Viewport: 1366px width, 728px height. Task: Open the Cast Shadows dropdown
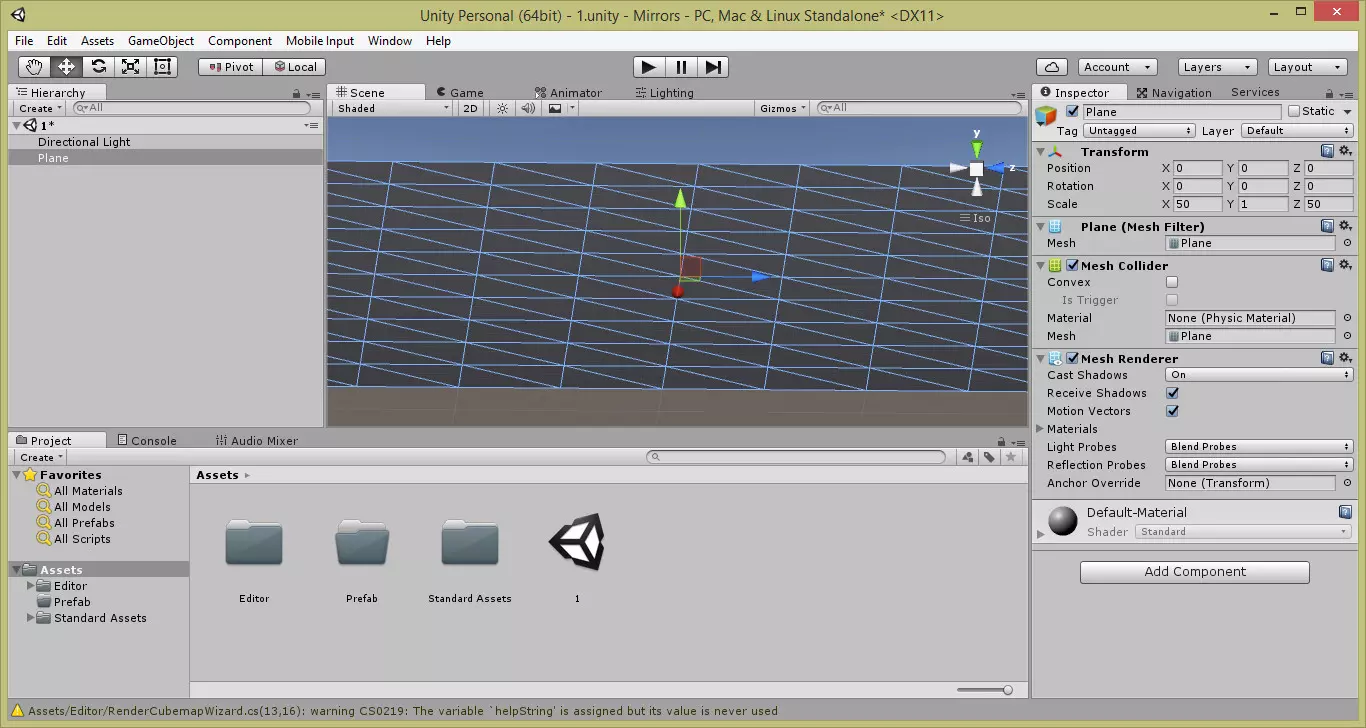[1259, 376]
